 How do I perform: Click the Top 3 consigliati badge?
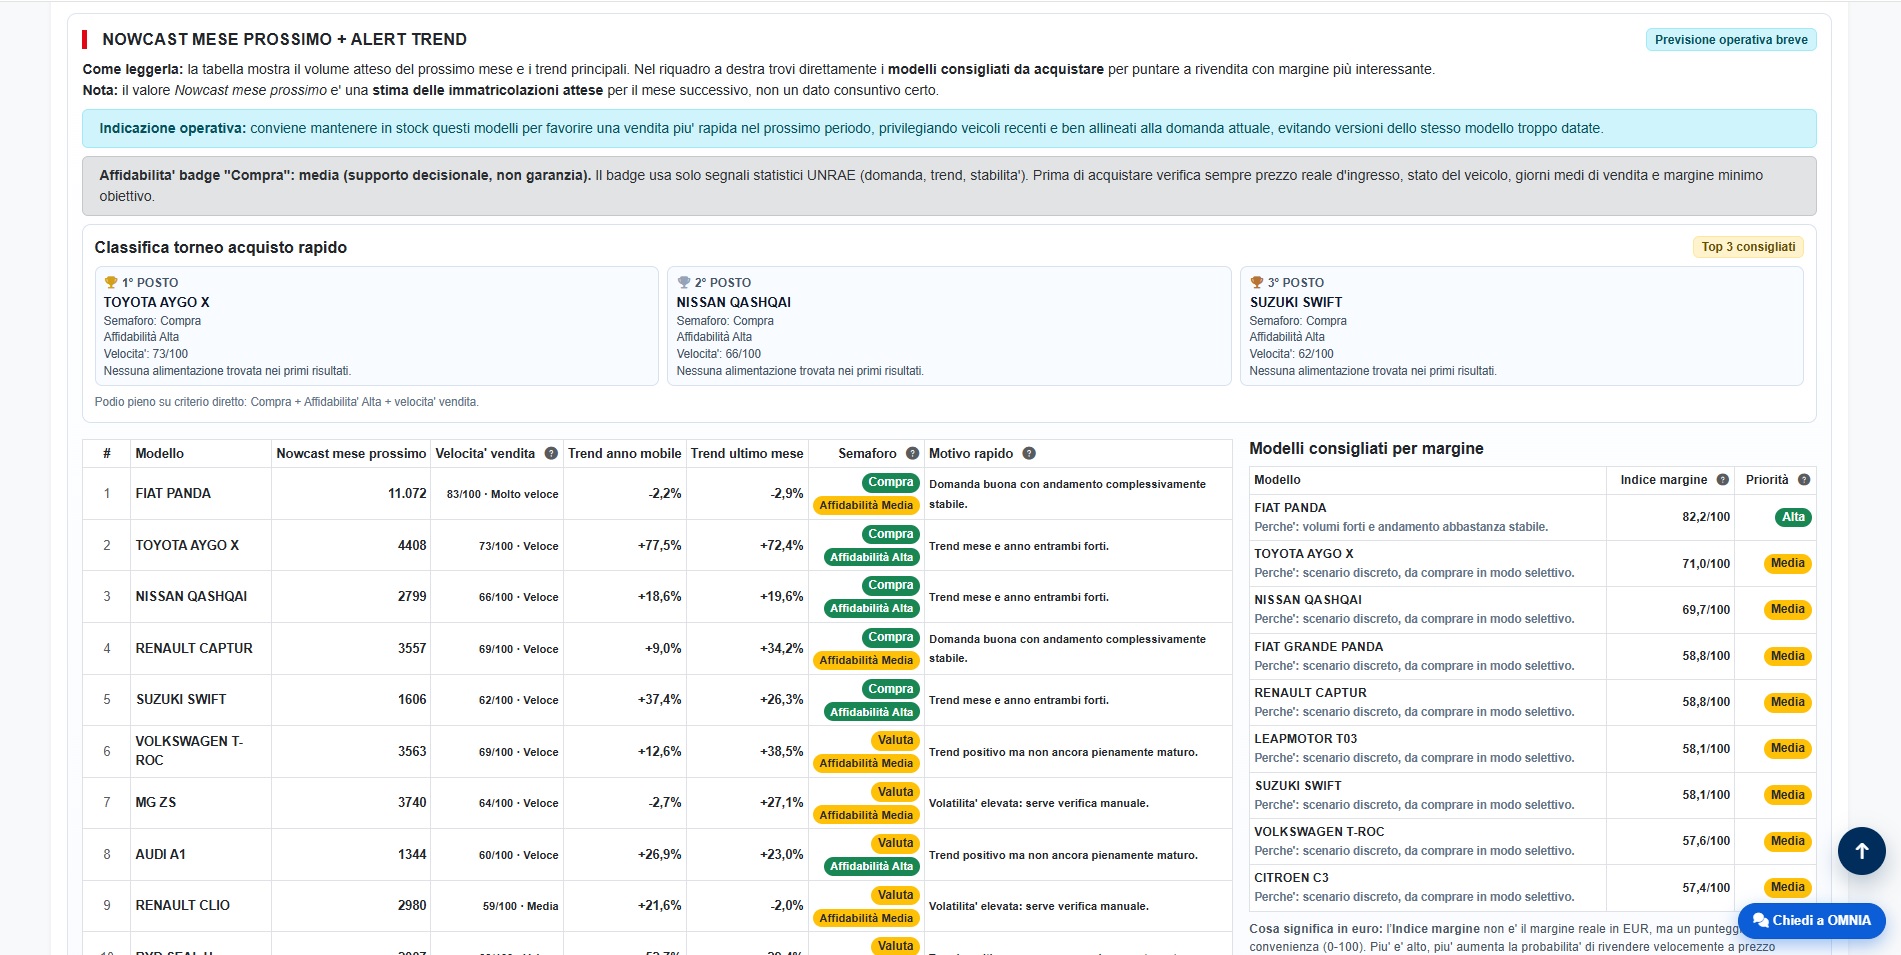click(1748, 247)
